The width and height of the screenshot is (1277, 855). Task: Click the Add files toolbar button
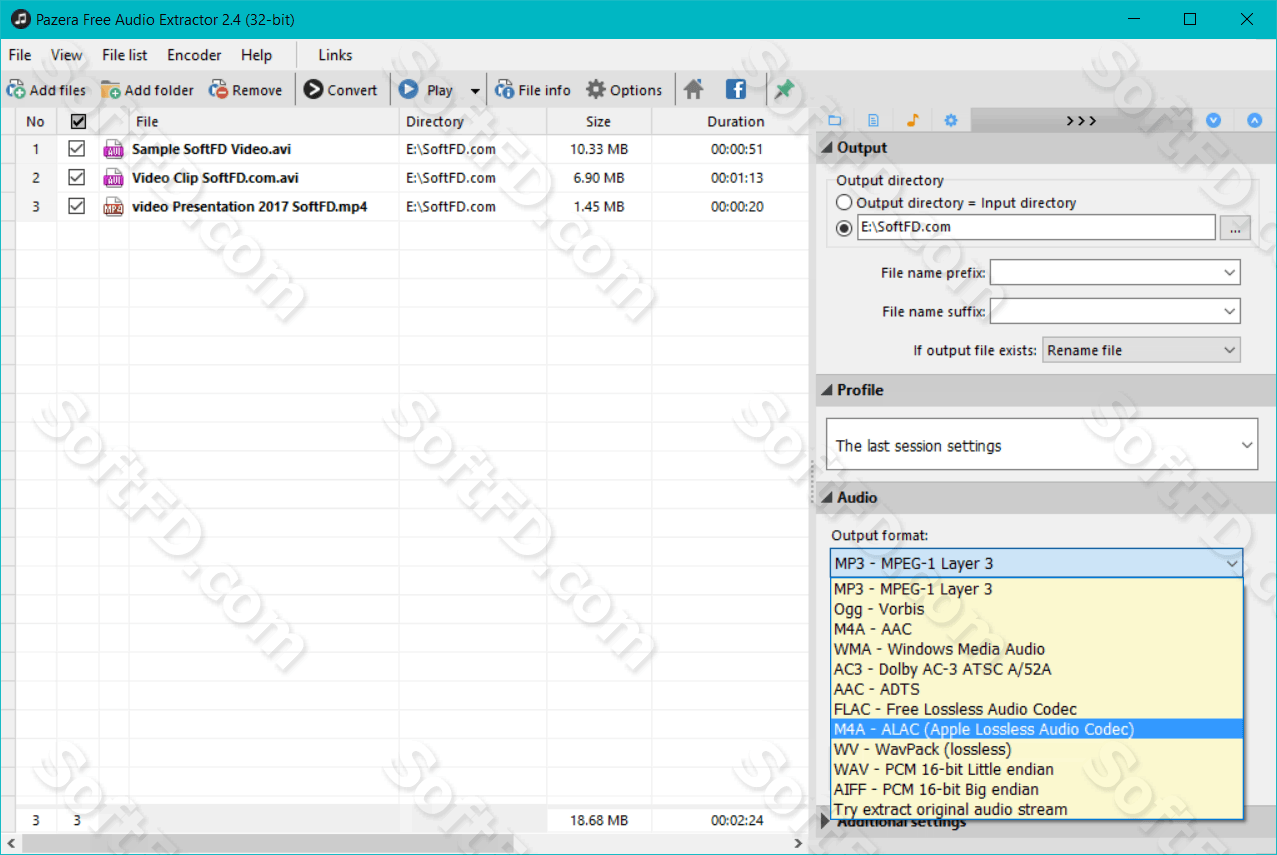47,90
